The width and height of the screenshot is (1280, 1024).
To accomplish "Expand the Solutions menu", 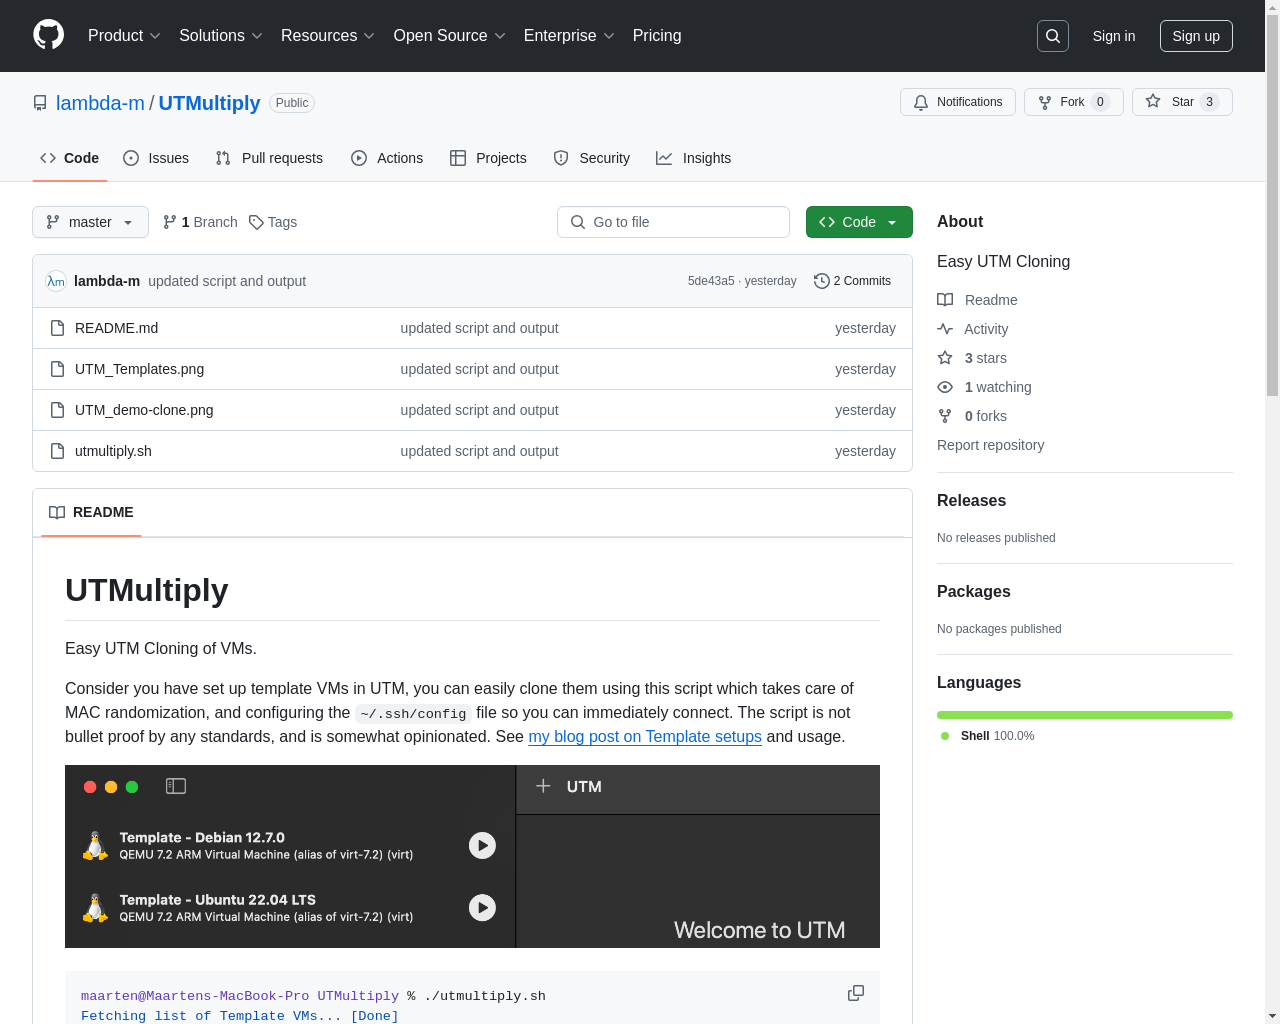I will coord(221,36).
